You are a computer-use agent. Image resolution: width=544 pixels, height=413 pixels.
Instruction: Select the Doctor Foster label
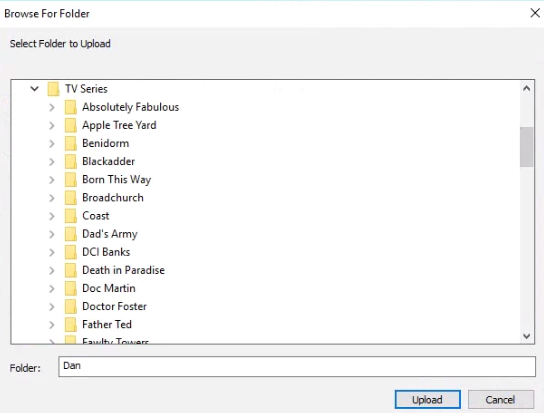click(114, 306)
